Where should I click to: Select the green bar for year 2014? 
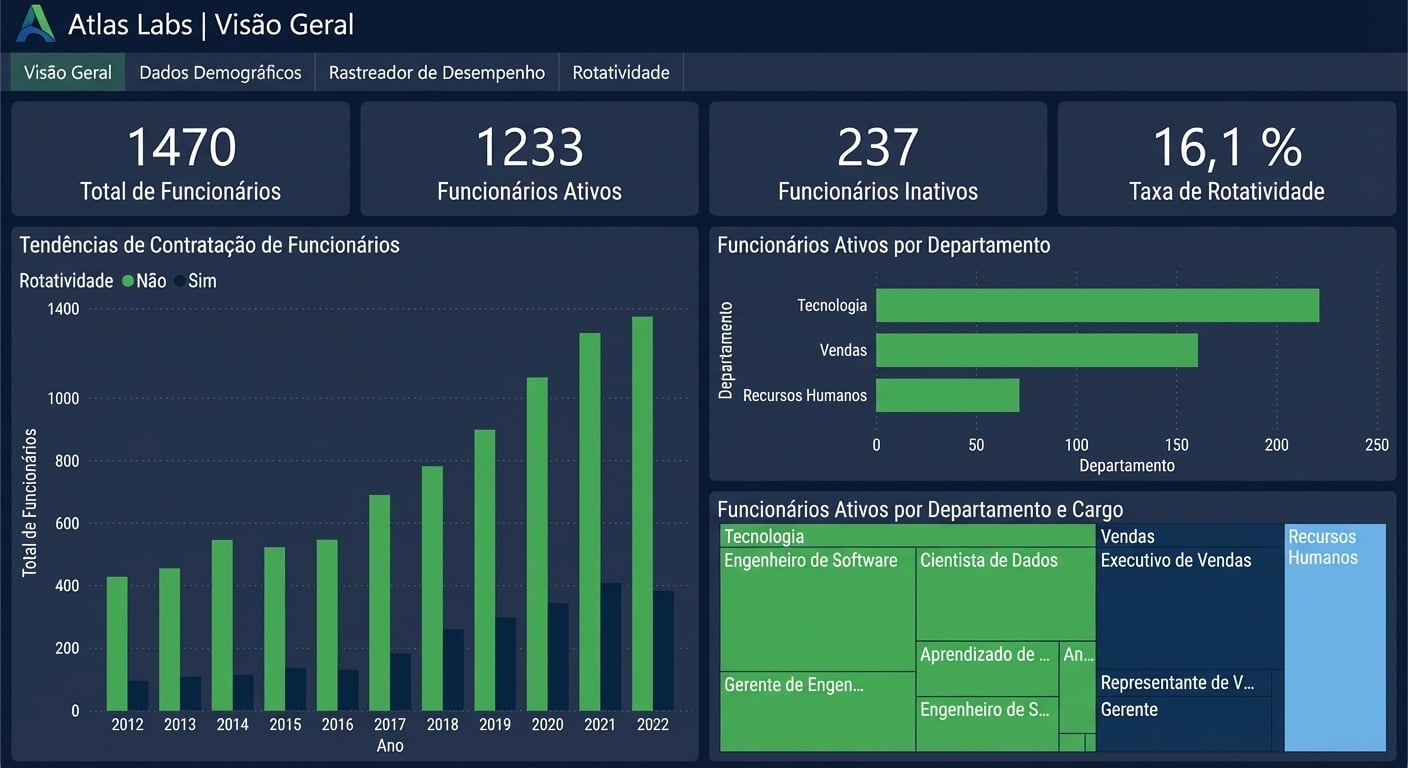[x=222, y=626]
